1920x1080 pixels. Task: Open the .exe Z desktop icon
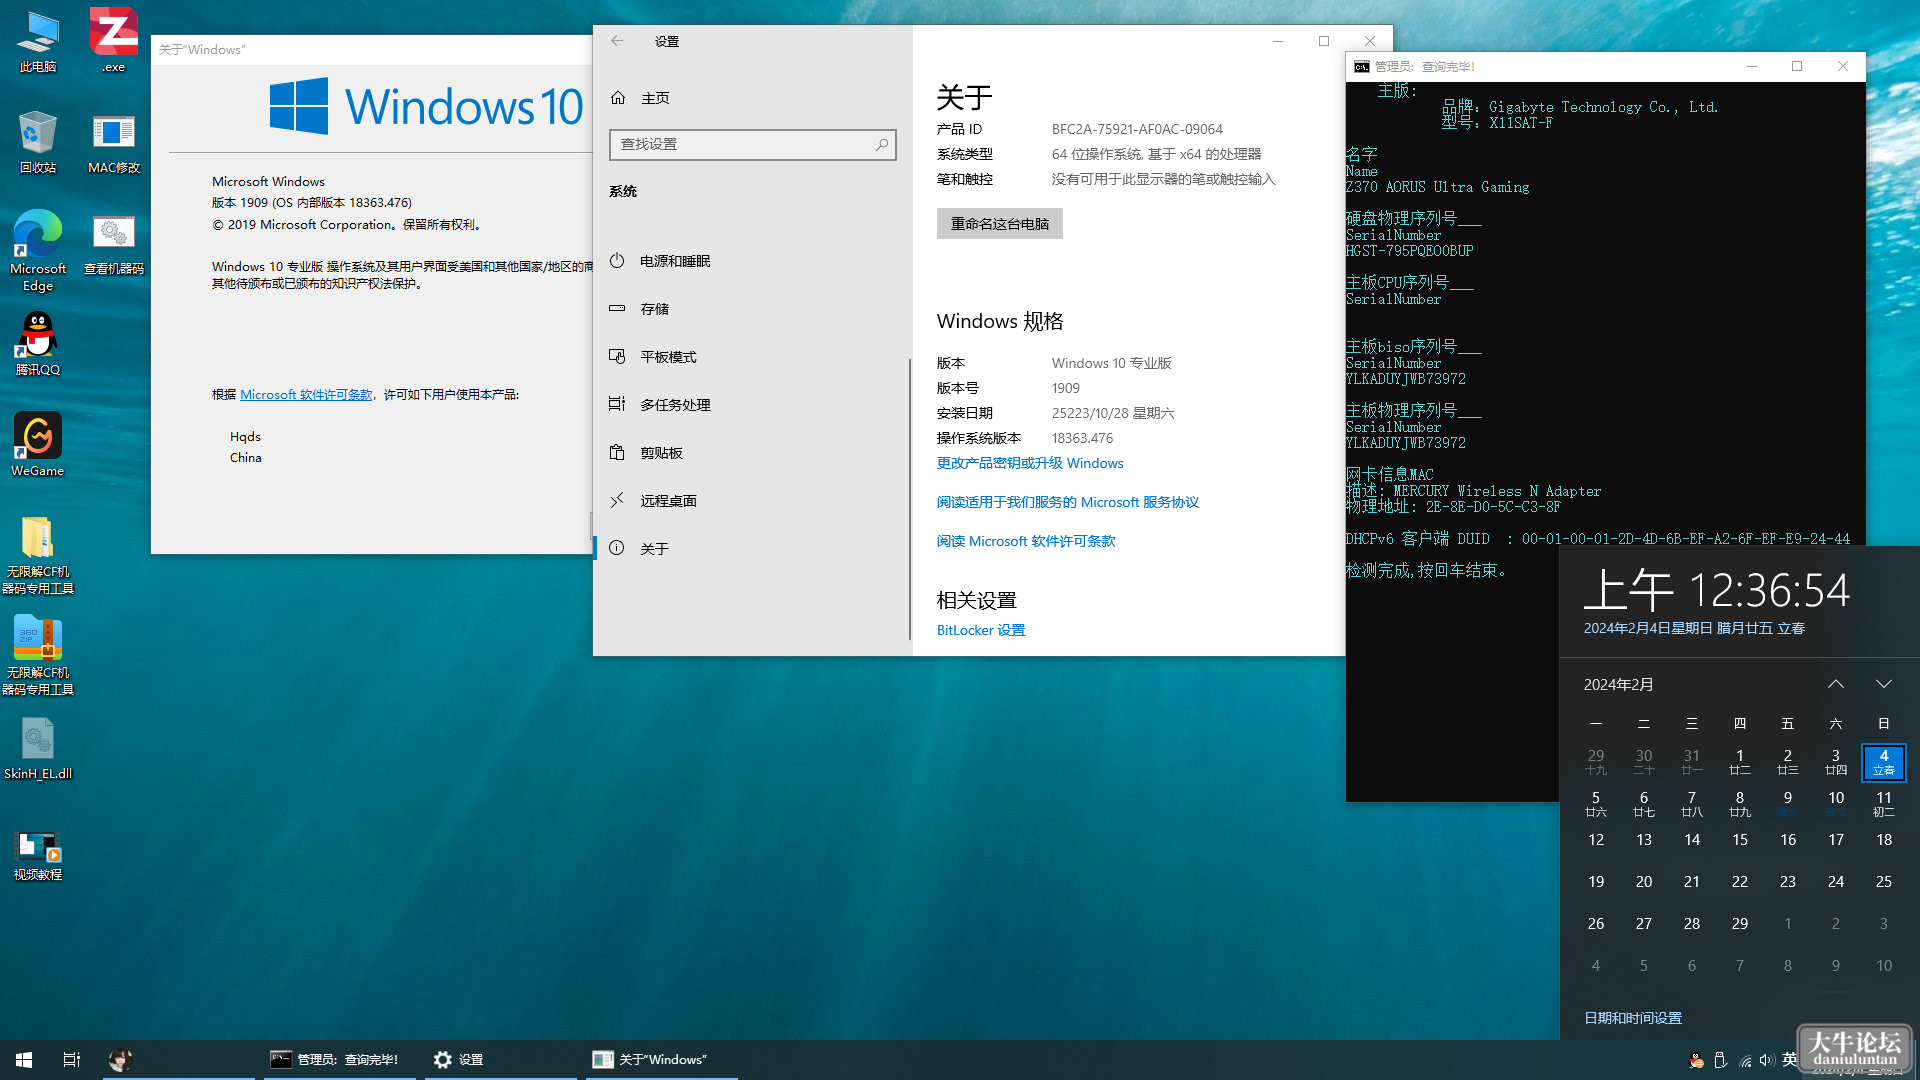pyautogui.click(x=114, y=42)
